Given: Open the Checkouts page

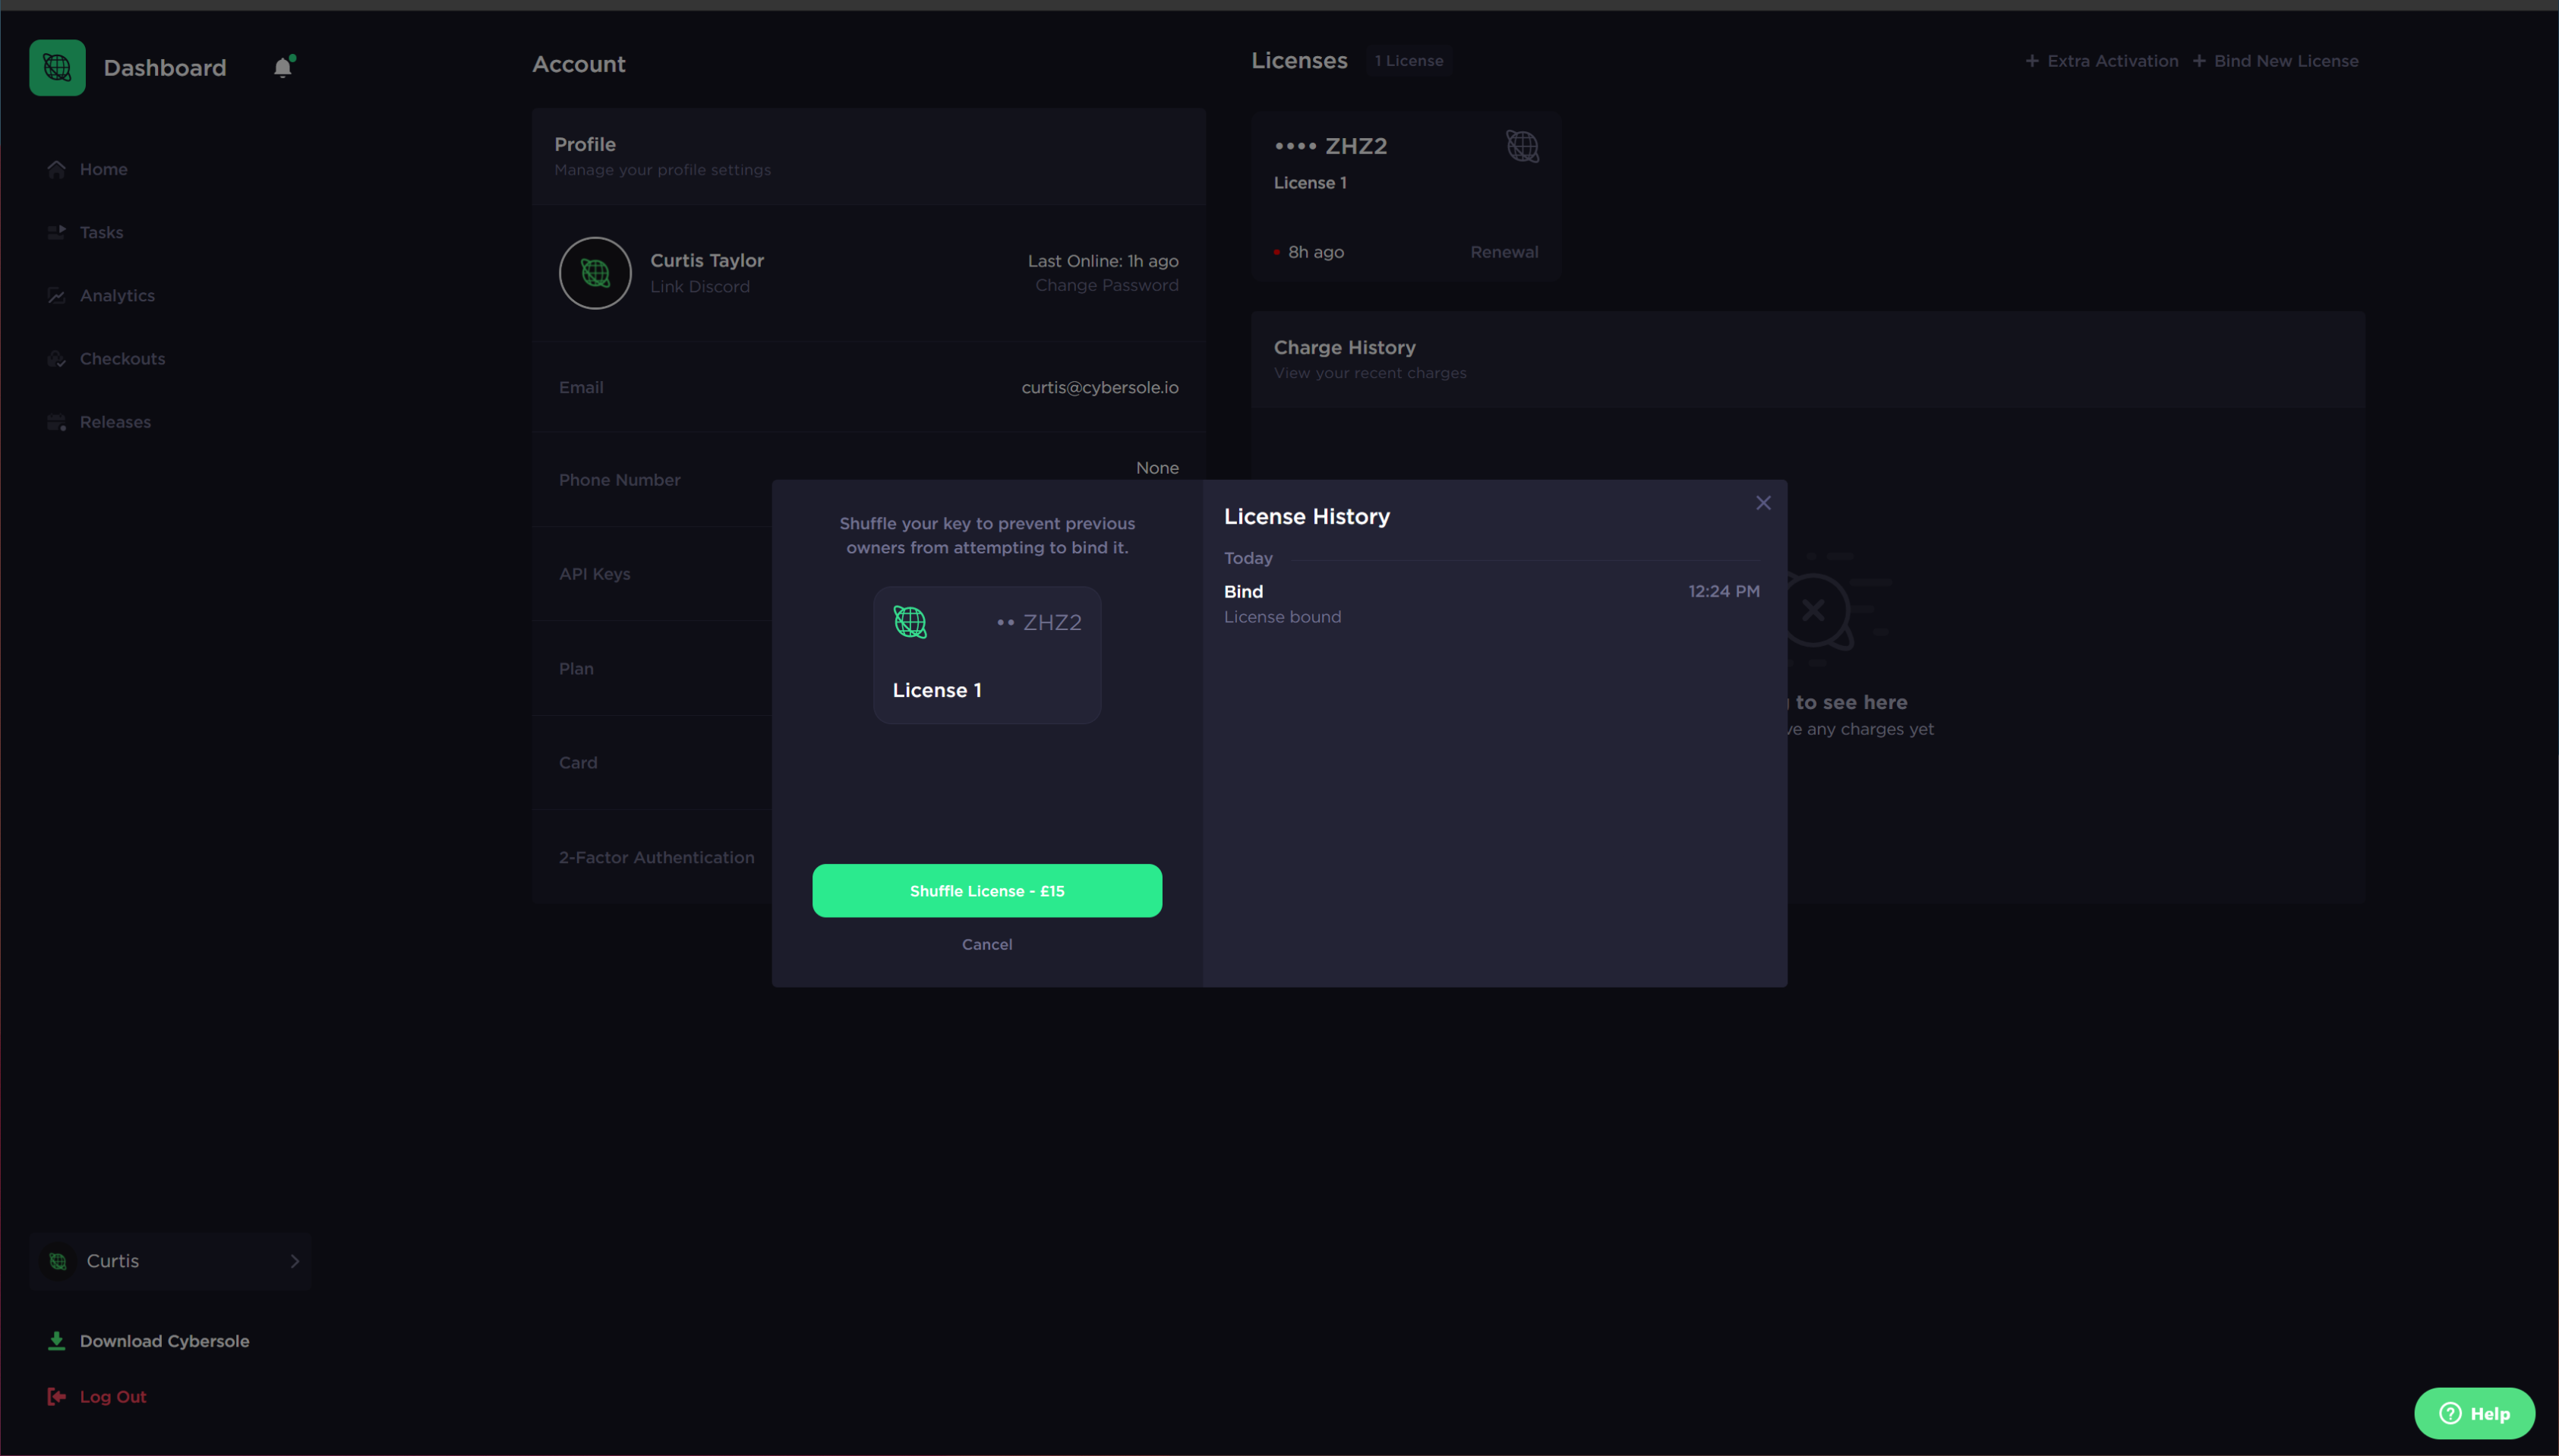Looking at the screenshot, I should tap(123, 358).
